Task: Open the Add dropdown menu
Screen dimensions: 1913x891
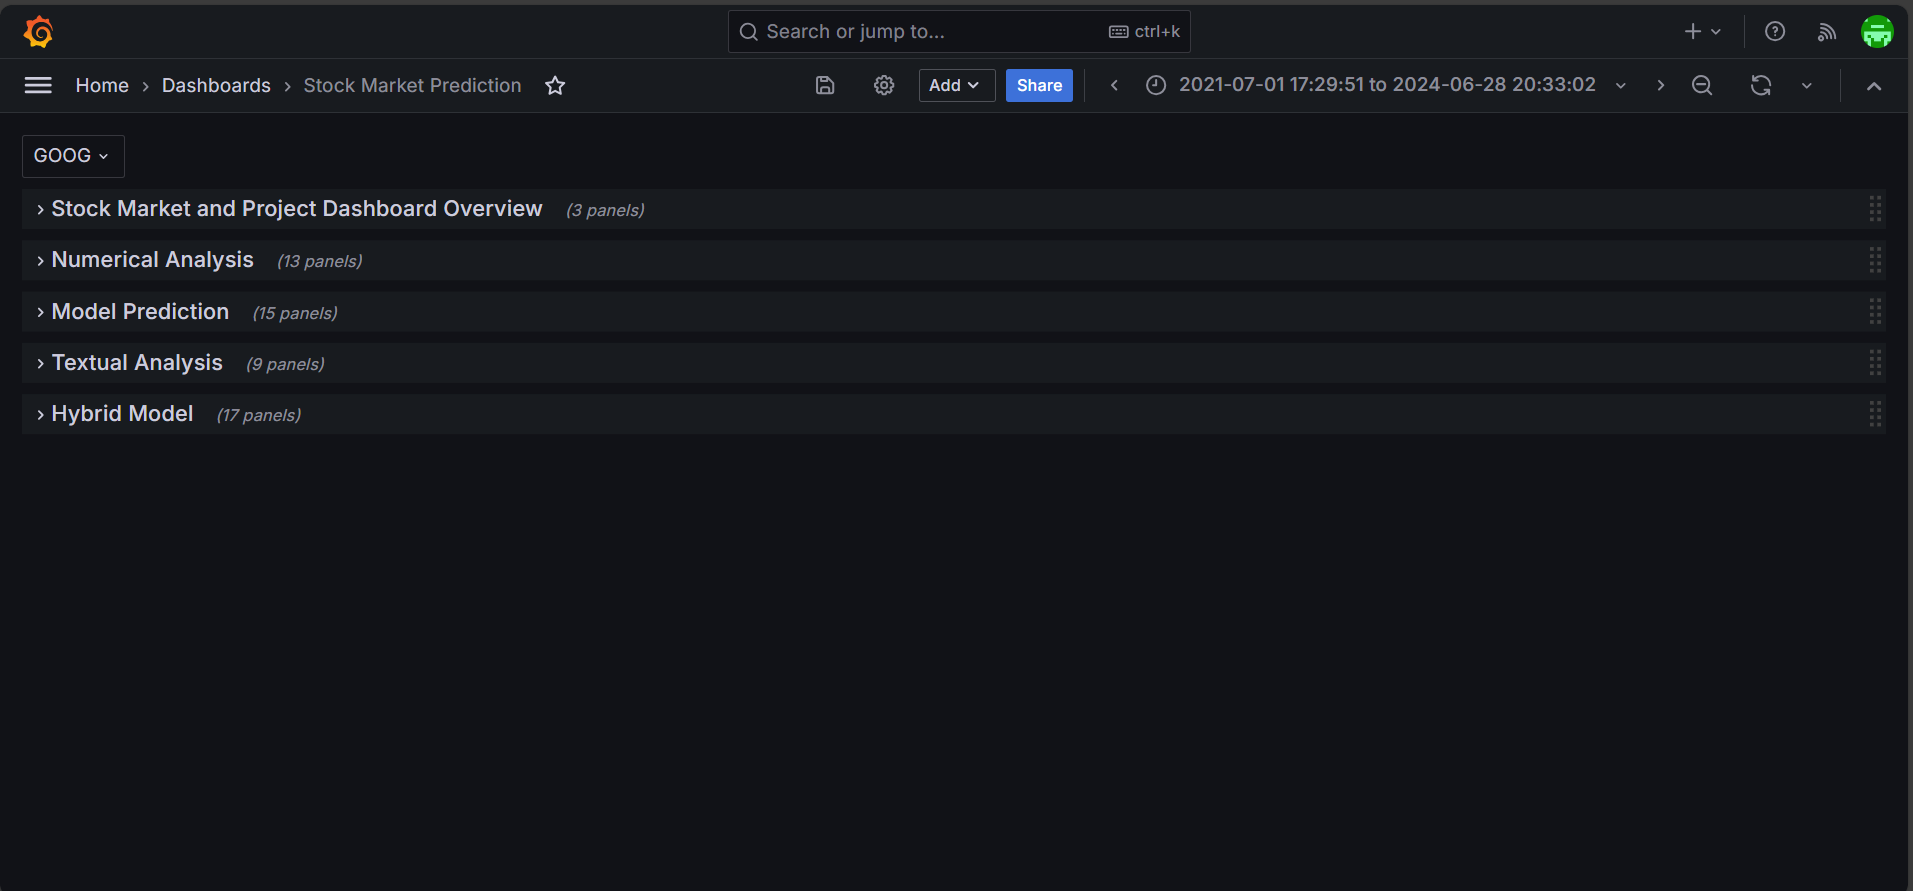Action: tap(956, 86)
